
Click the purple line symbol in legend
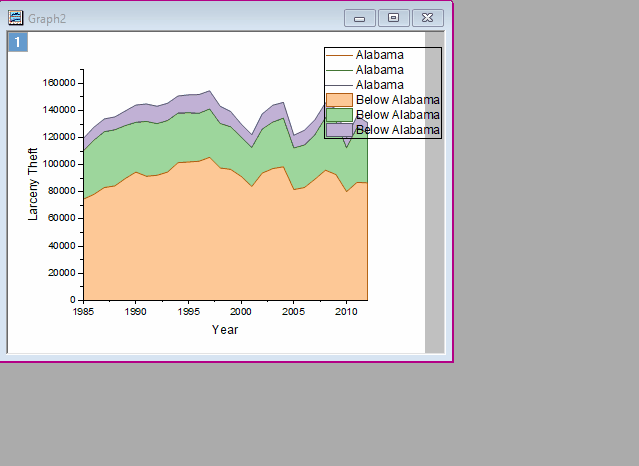point(339,85)
